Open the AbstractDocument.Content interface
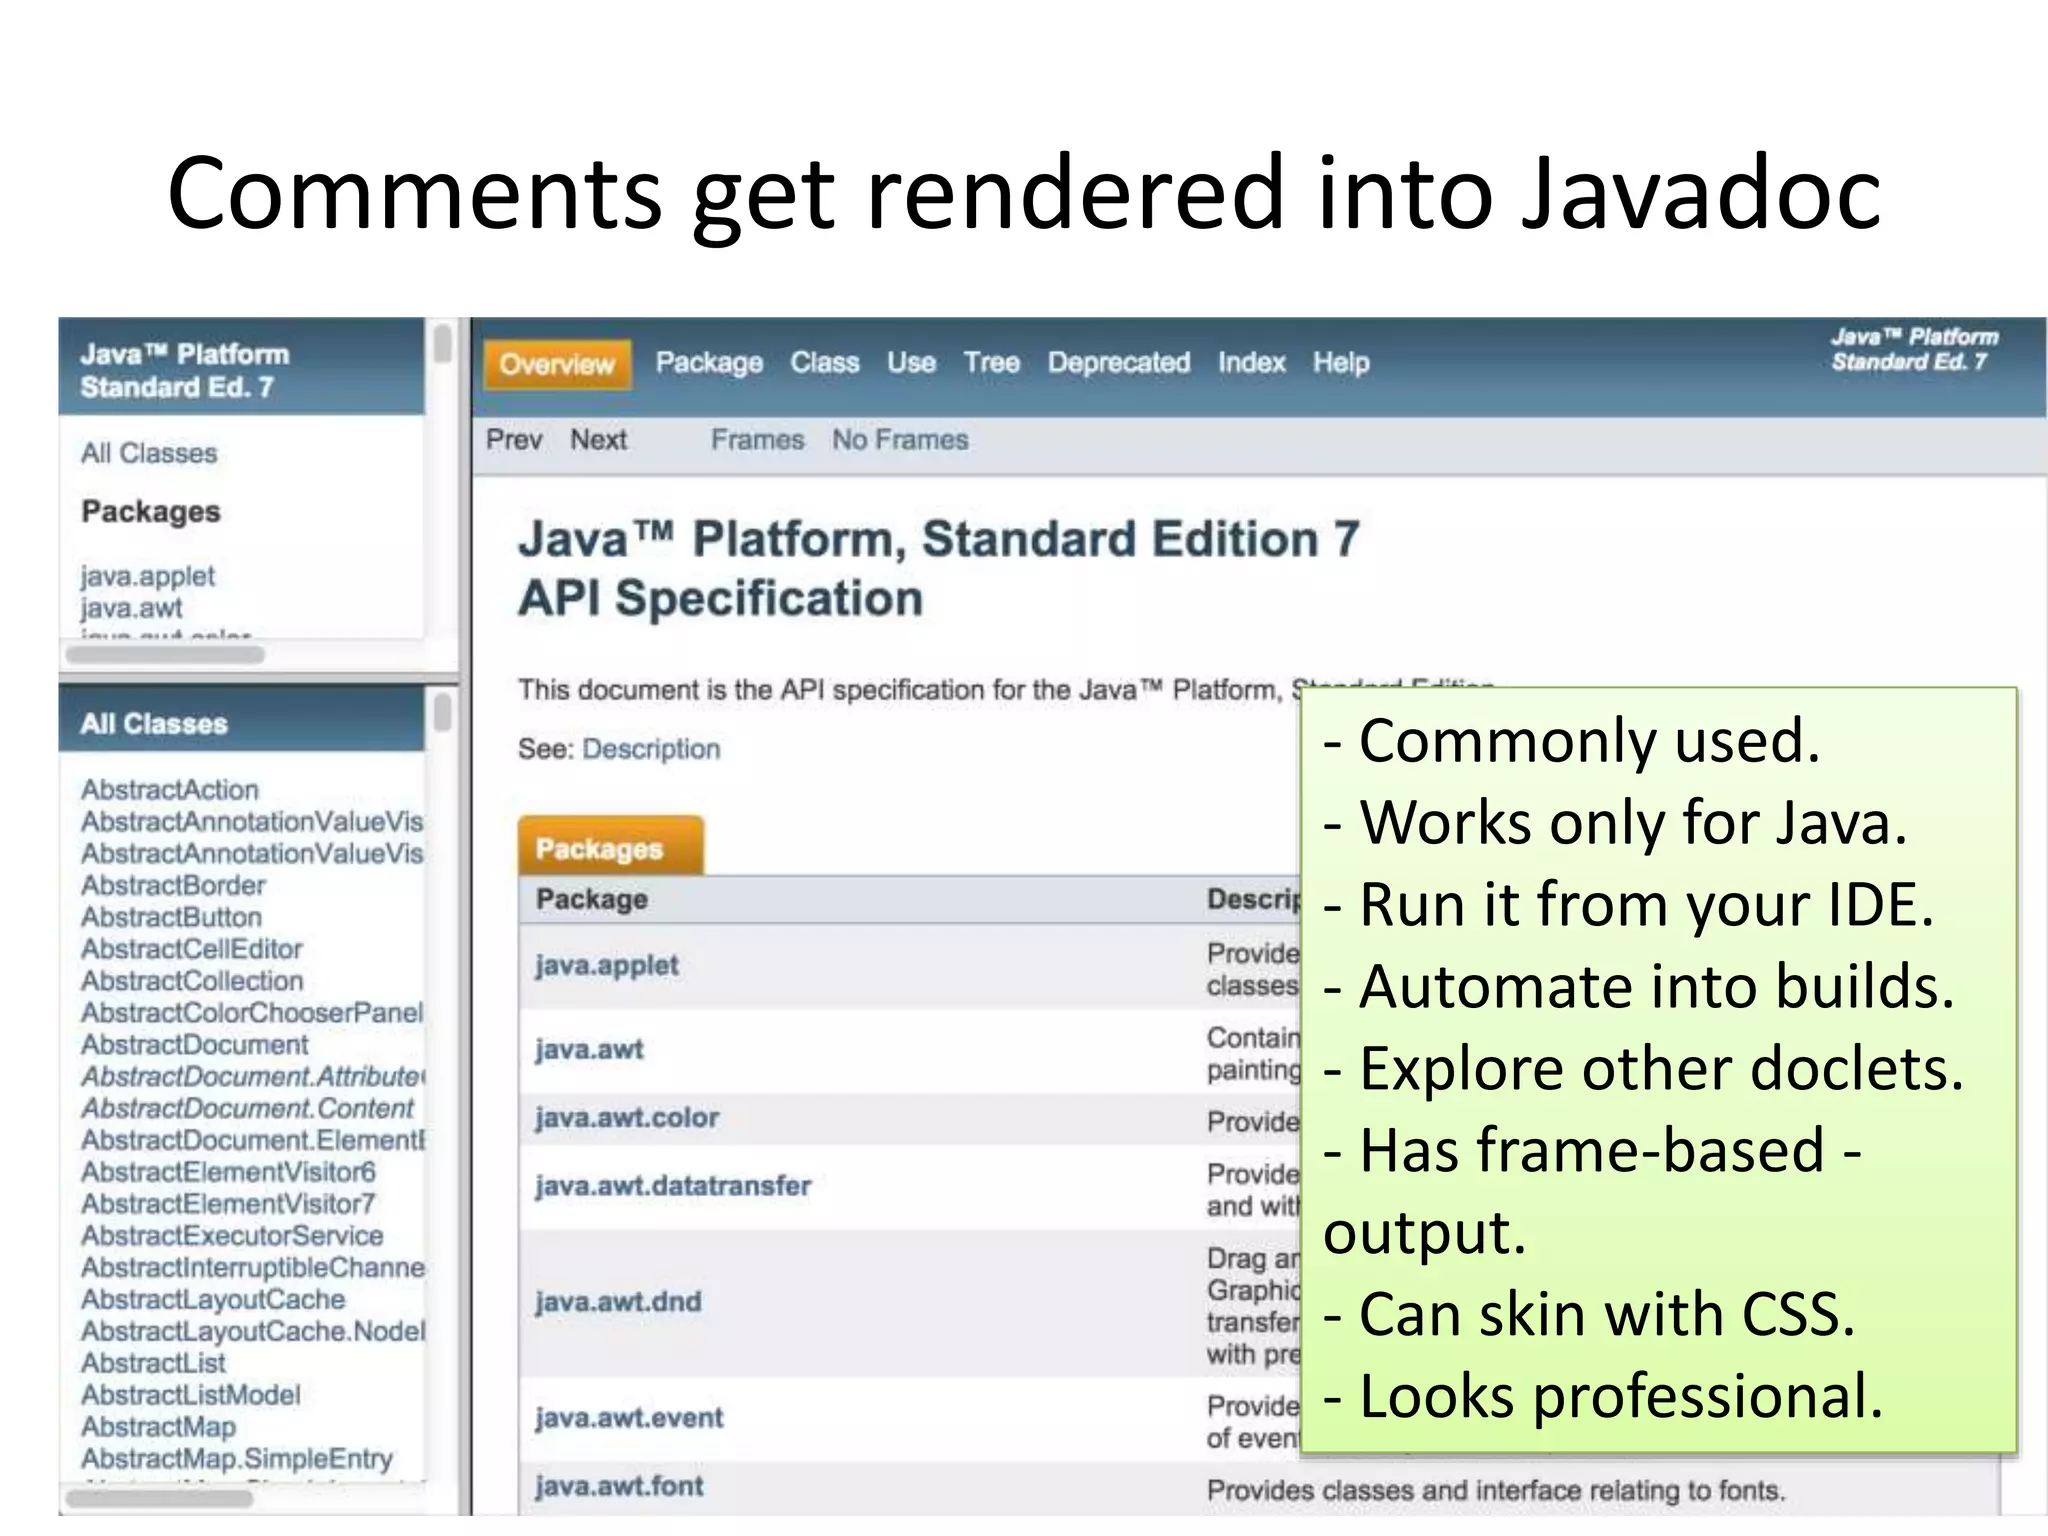This screenshot has width=2048, height=1536. coord(248,1109)
